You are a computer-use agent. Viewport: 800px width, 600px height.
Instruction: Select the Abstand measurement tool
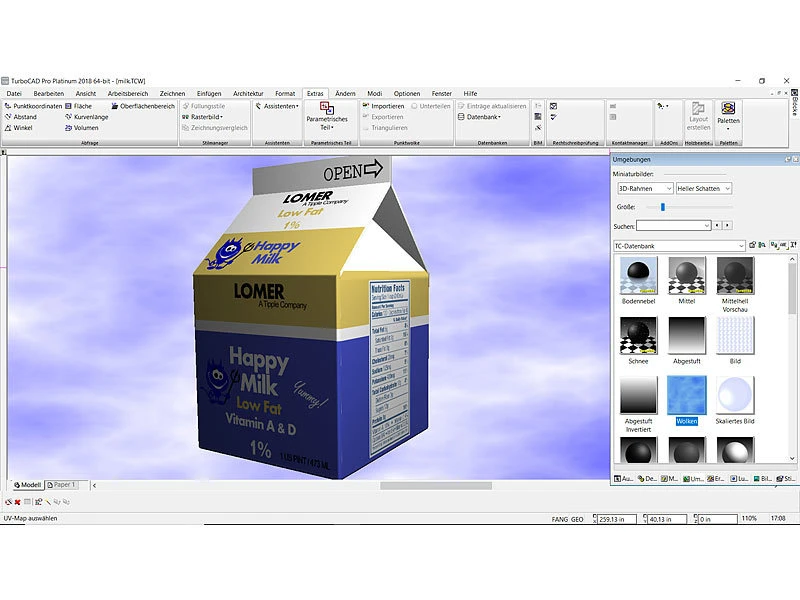[x=25, y=117]
